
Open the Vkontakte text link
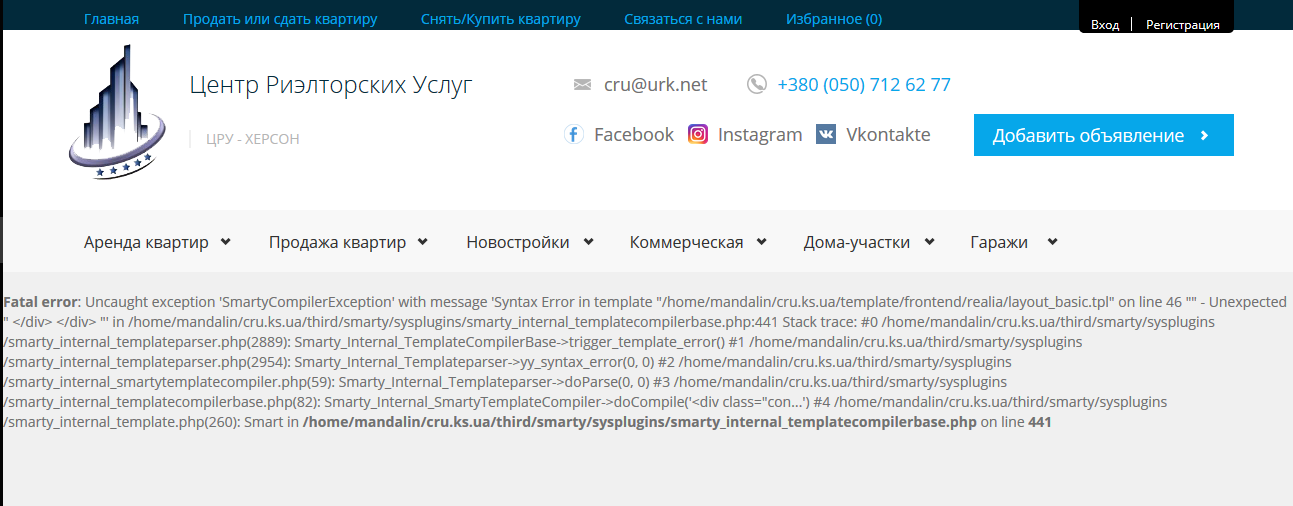point(888,134)
